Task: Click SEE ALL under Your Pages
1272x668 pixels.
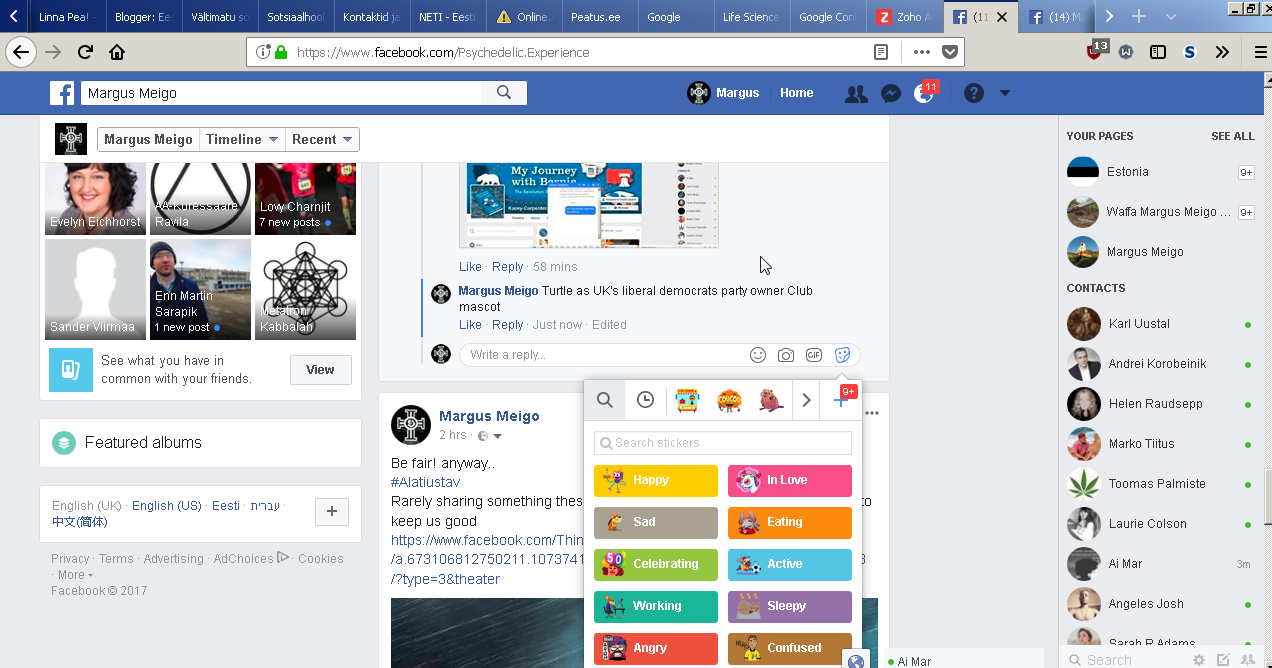Action: pyautogui.click(x=1233, y=136)
